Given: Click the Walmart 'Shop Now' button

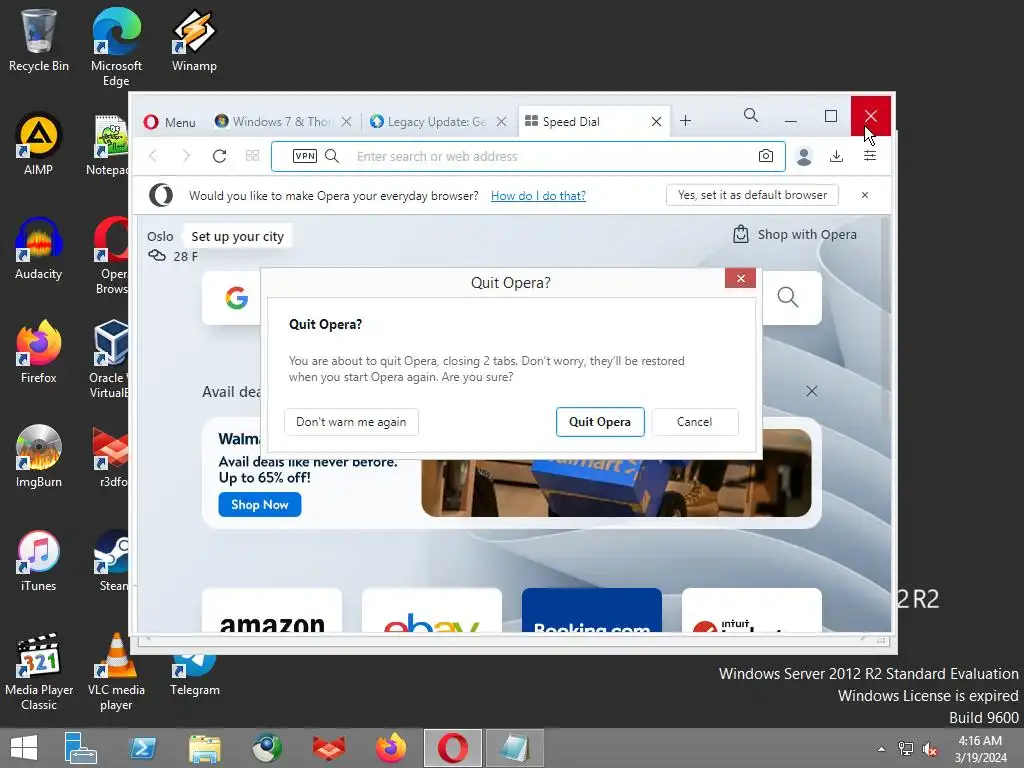Looking at the screenshot, I should [x=259, y=505].
